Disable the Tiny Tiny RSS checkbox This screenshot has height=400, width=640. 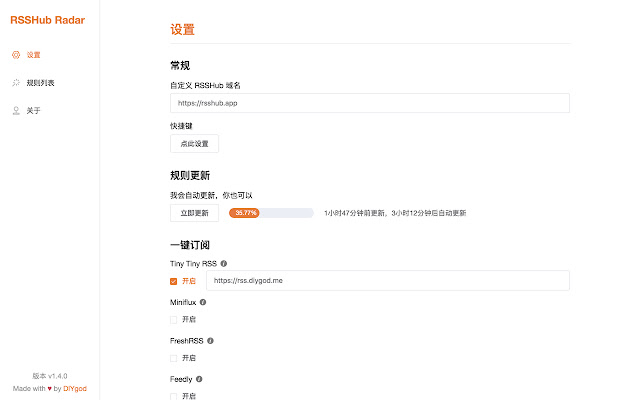174,281
